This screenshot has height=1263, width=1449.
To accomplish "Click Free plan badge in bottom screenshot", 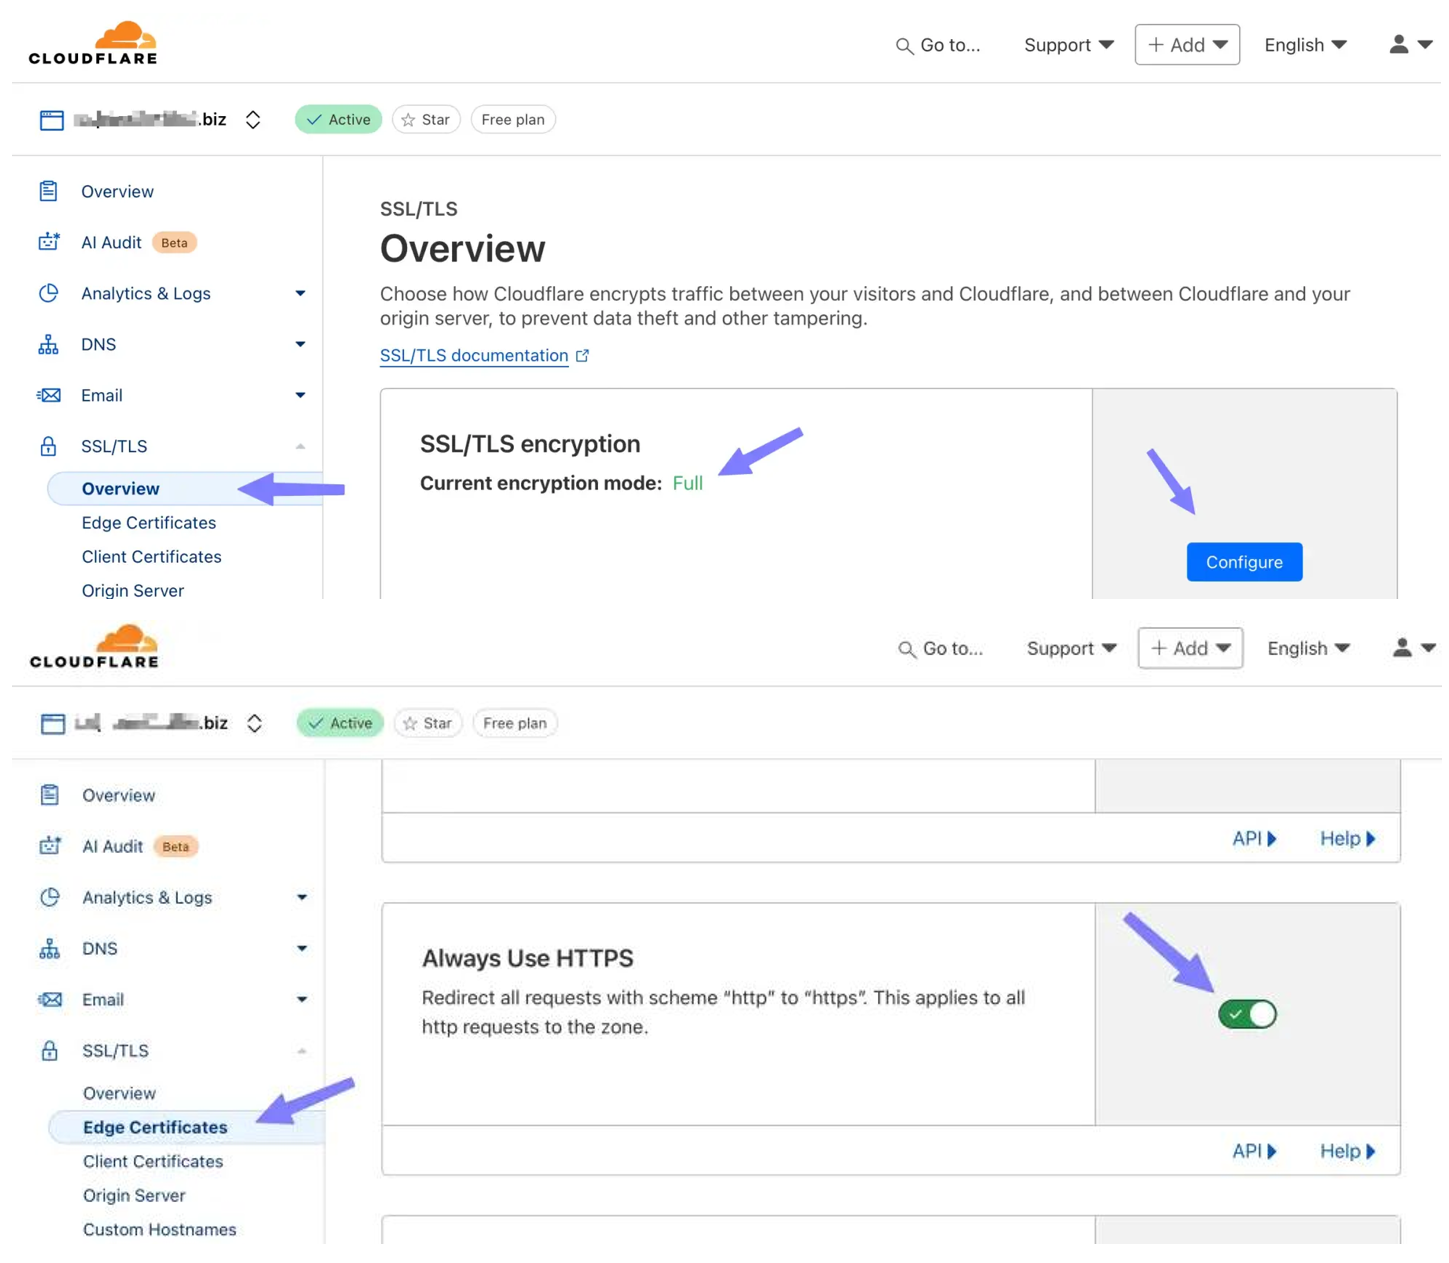I will pos(515,723).
